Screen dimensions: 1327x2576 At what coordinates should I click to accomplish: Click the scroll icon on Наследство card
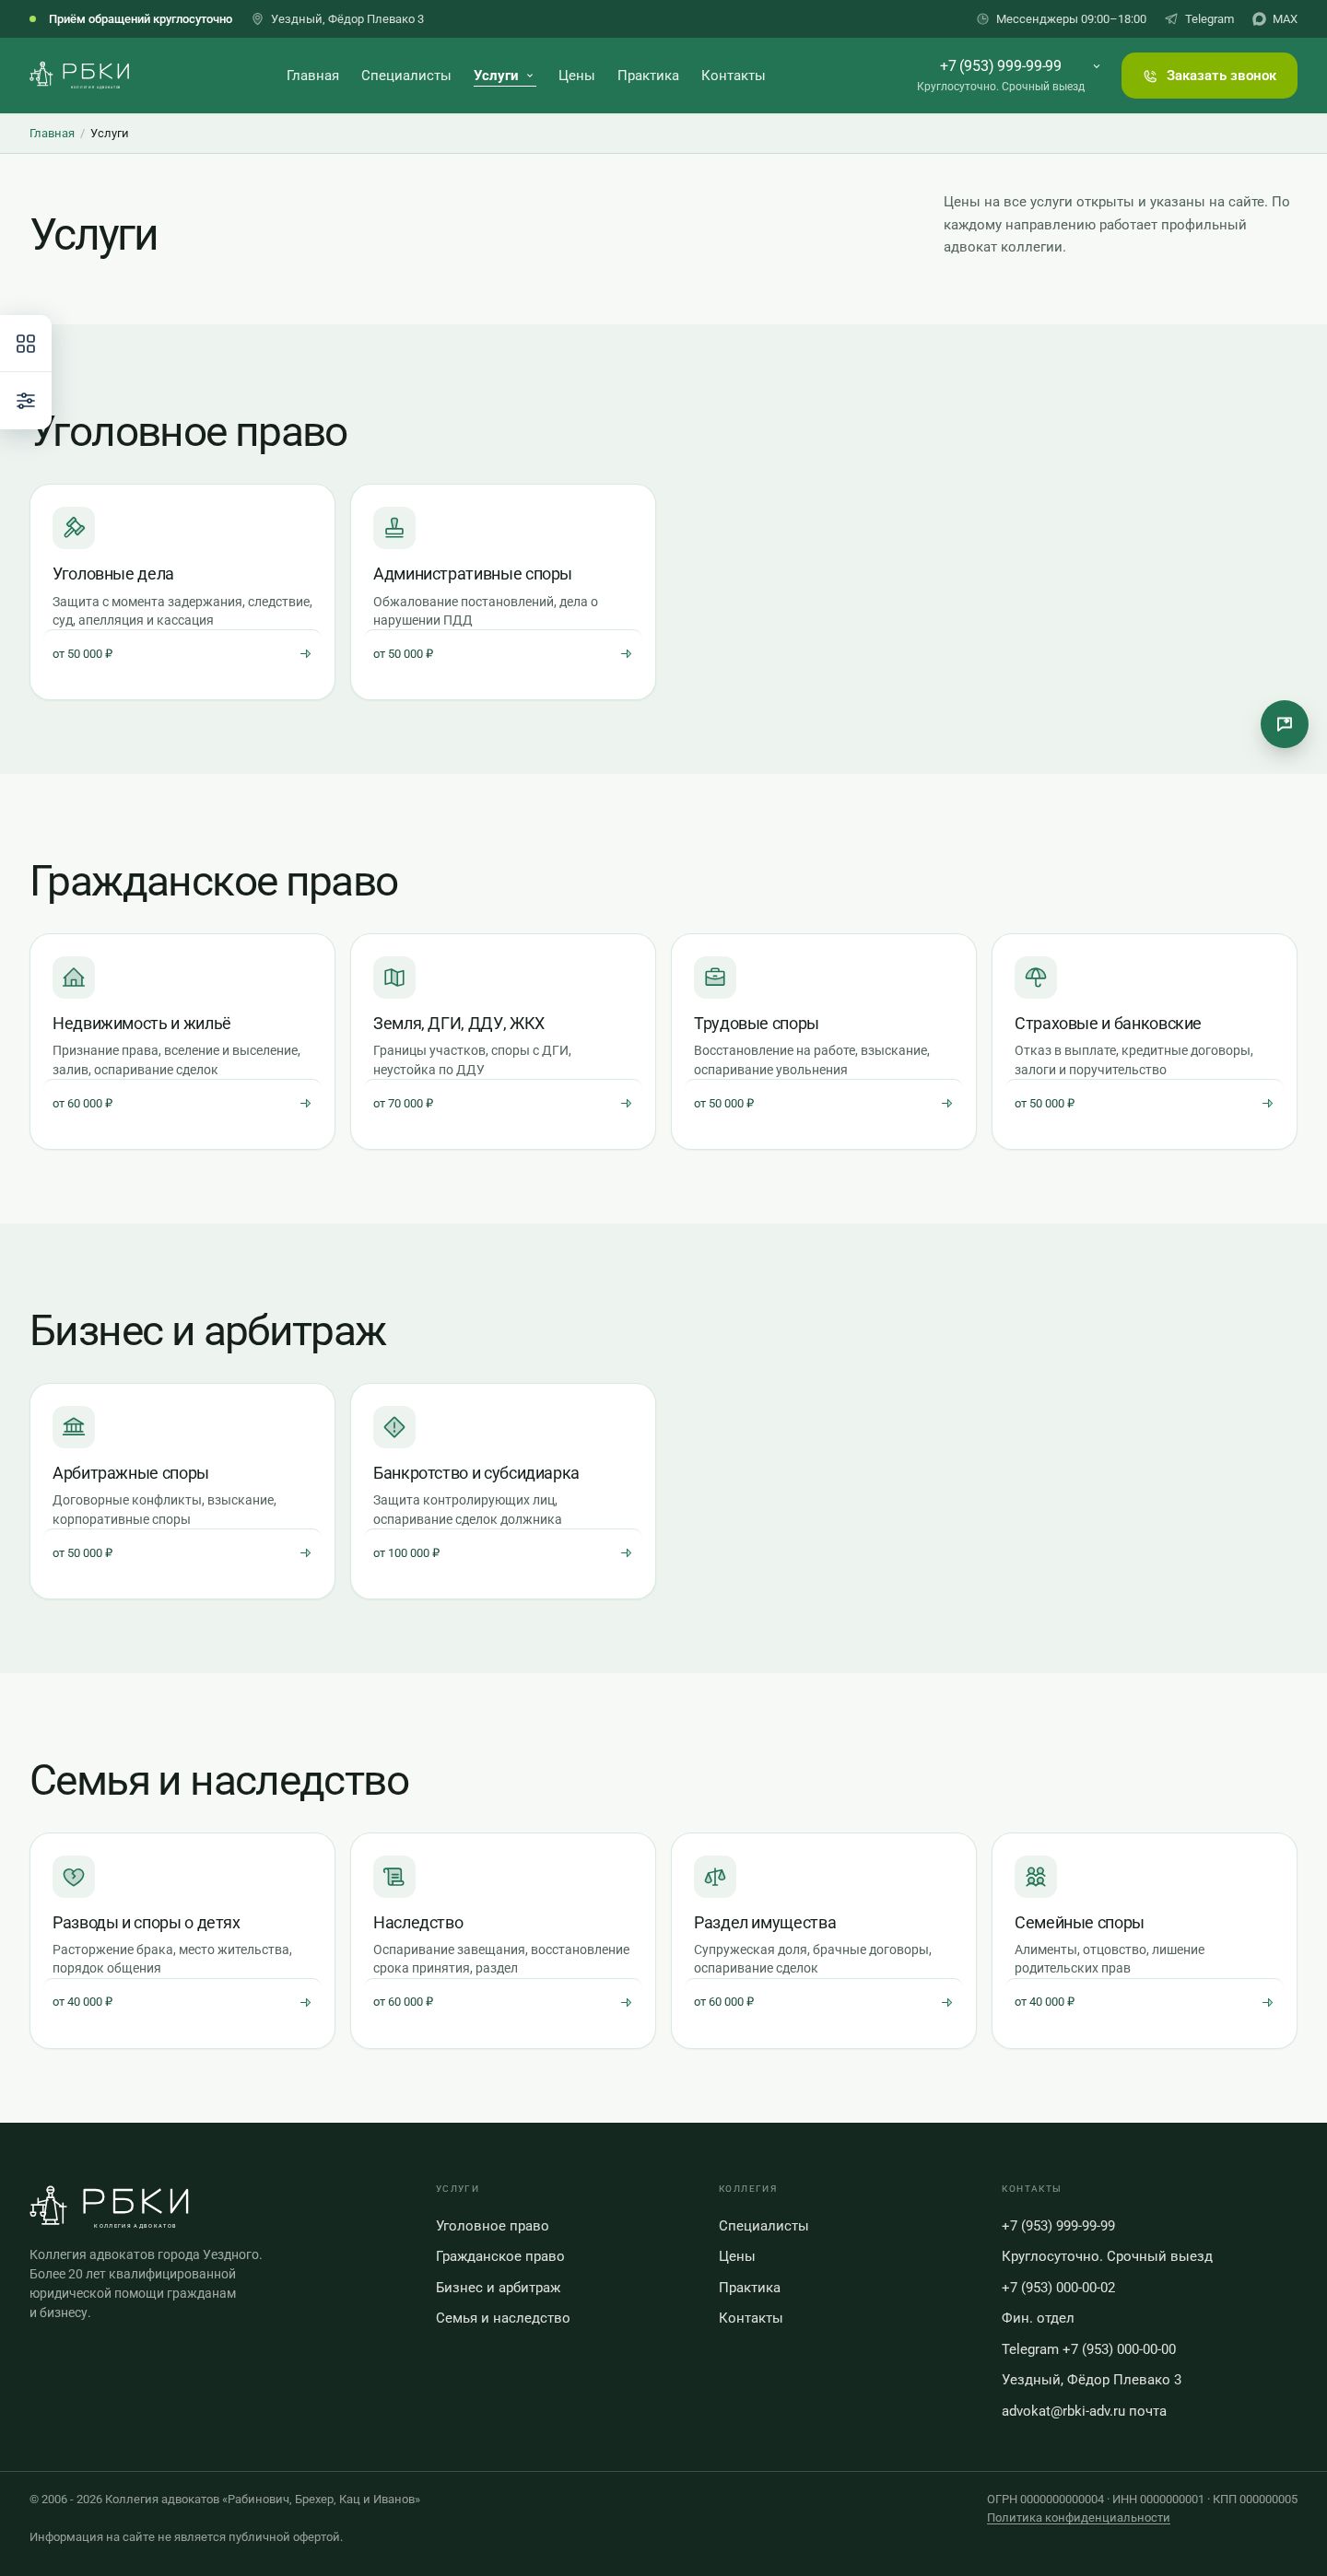coord(394,1876)
